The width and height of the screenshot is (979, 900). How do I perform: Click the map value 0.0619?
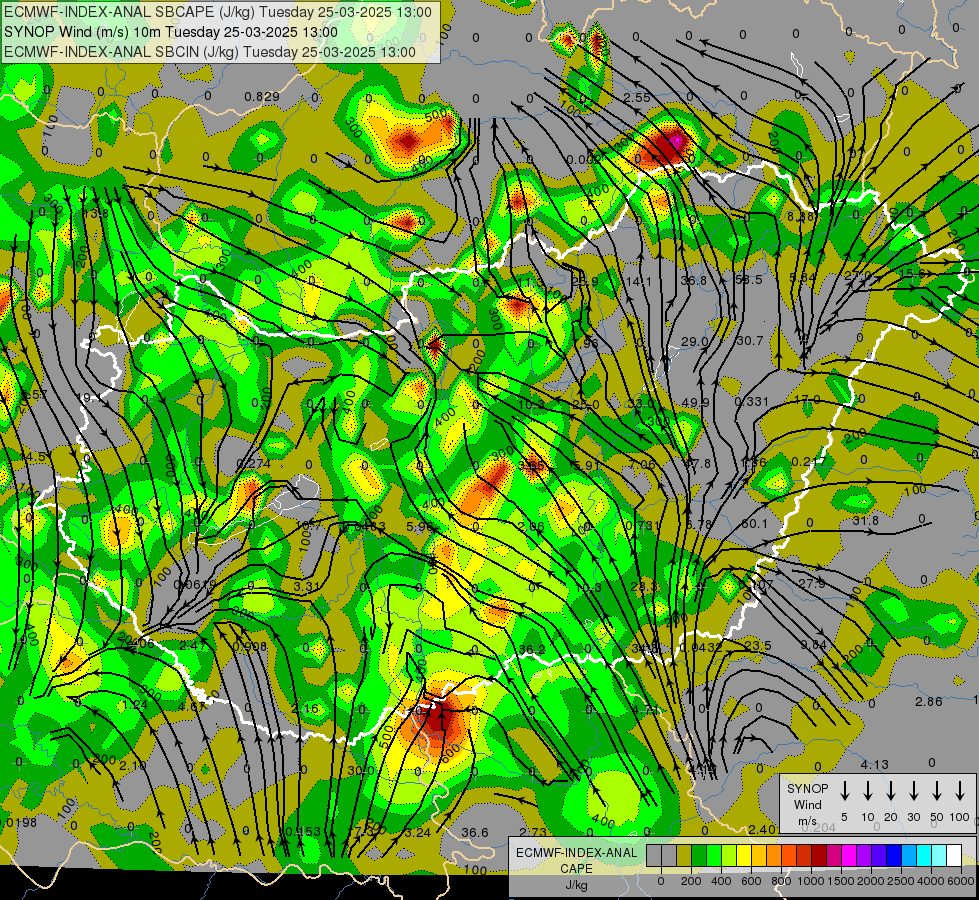tap(195, 585)
